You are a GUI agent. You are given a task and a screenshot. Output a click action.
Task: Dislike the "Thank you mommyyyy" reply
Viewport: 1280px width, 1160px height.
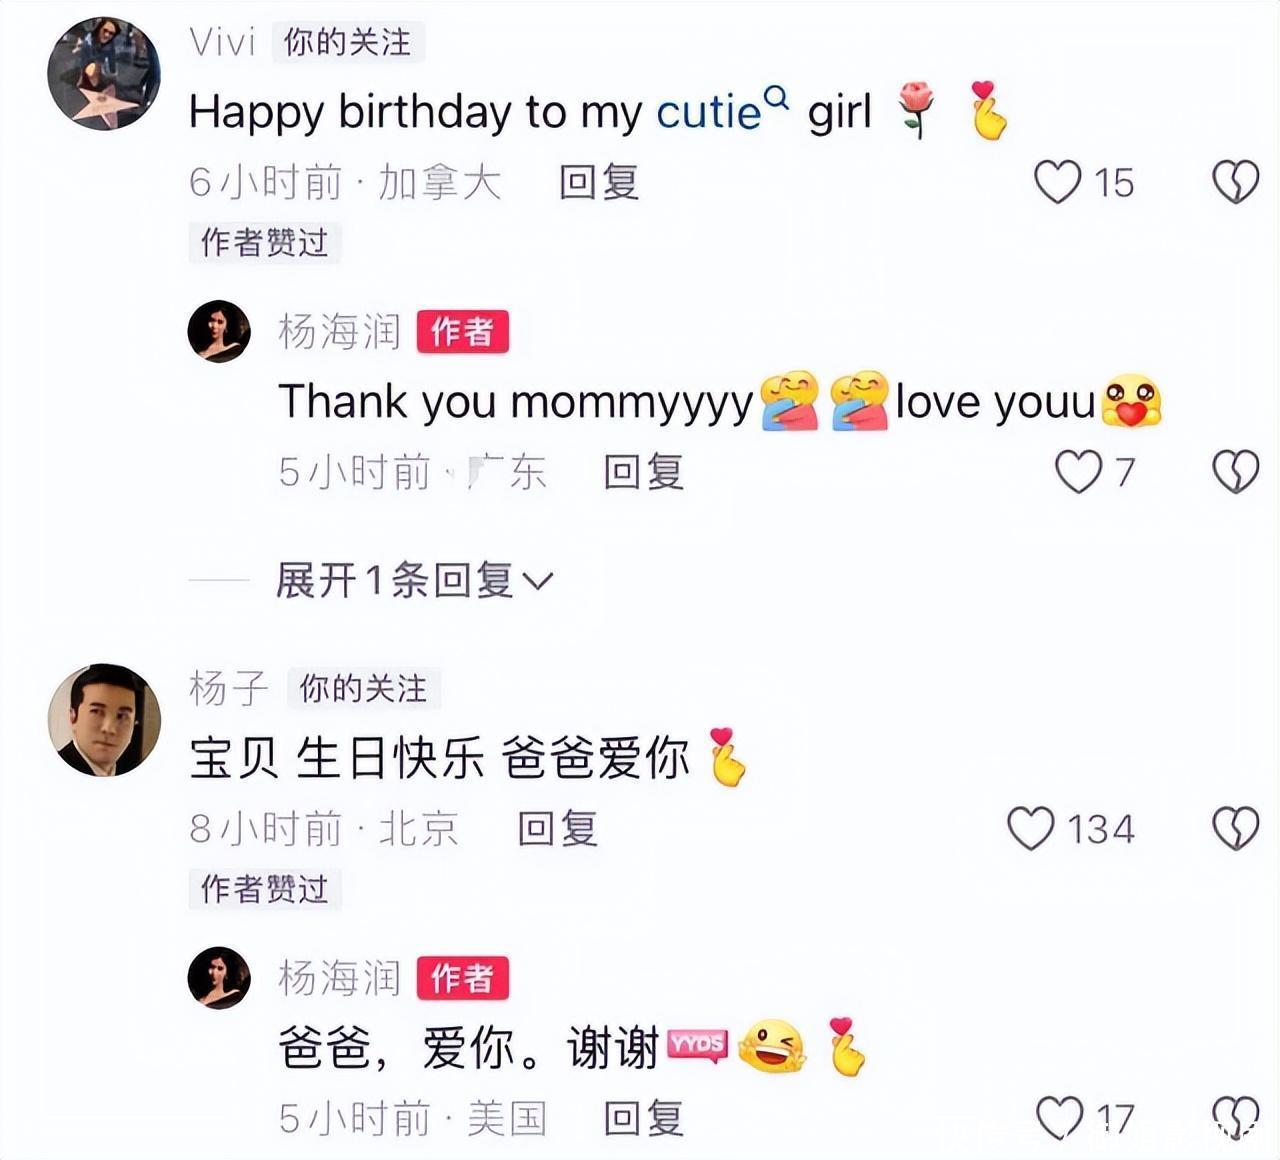click(1236, 471)
